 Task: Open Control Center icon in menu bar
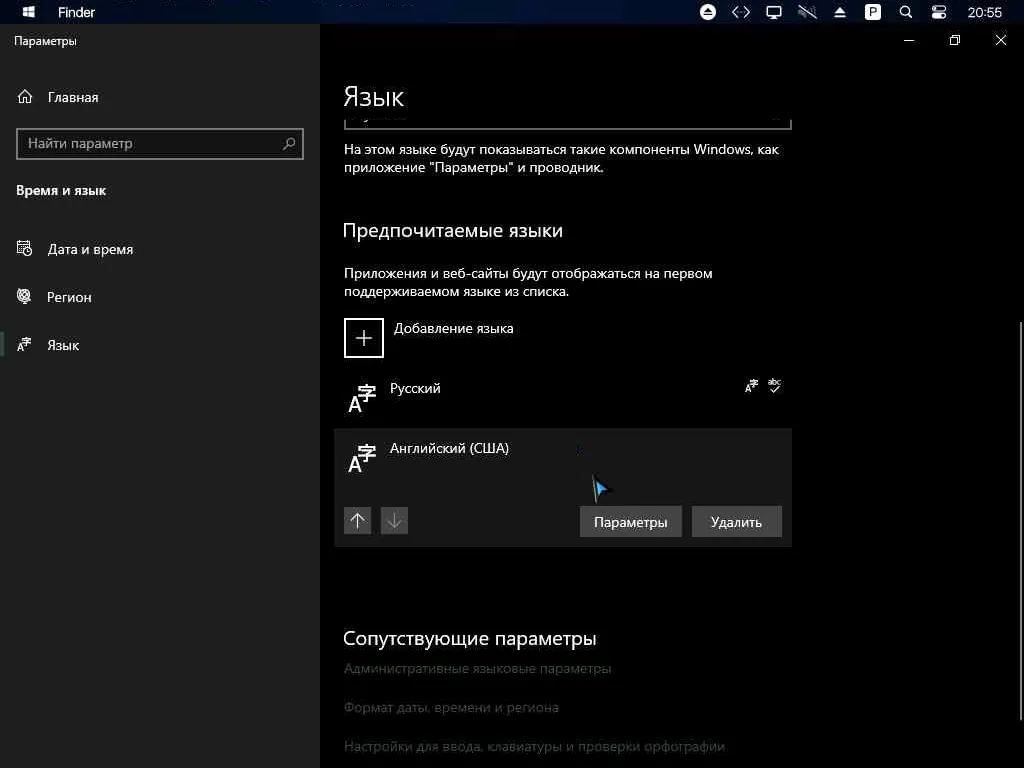938,12
